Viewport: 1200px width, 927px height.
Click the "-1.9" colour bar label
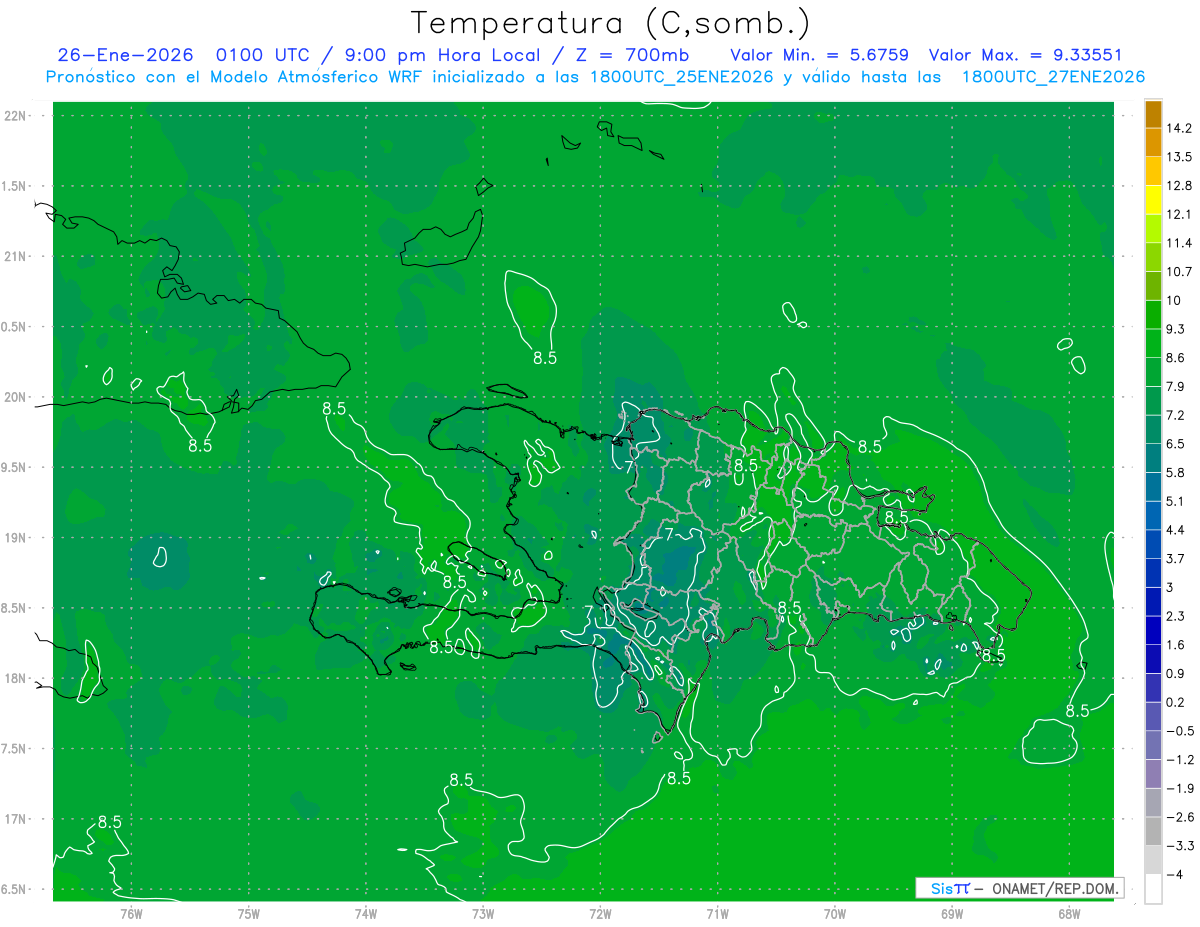pos(1180,789)
